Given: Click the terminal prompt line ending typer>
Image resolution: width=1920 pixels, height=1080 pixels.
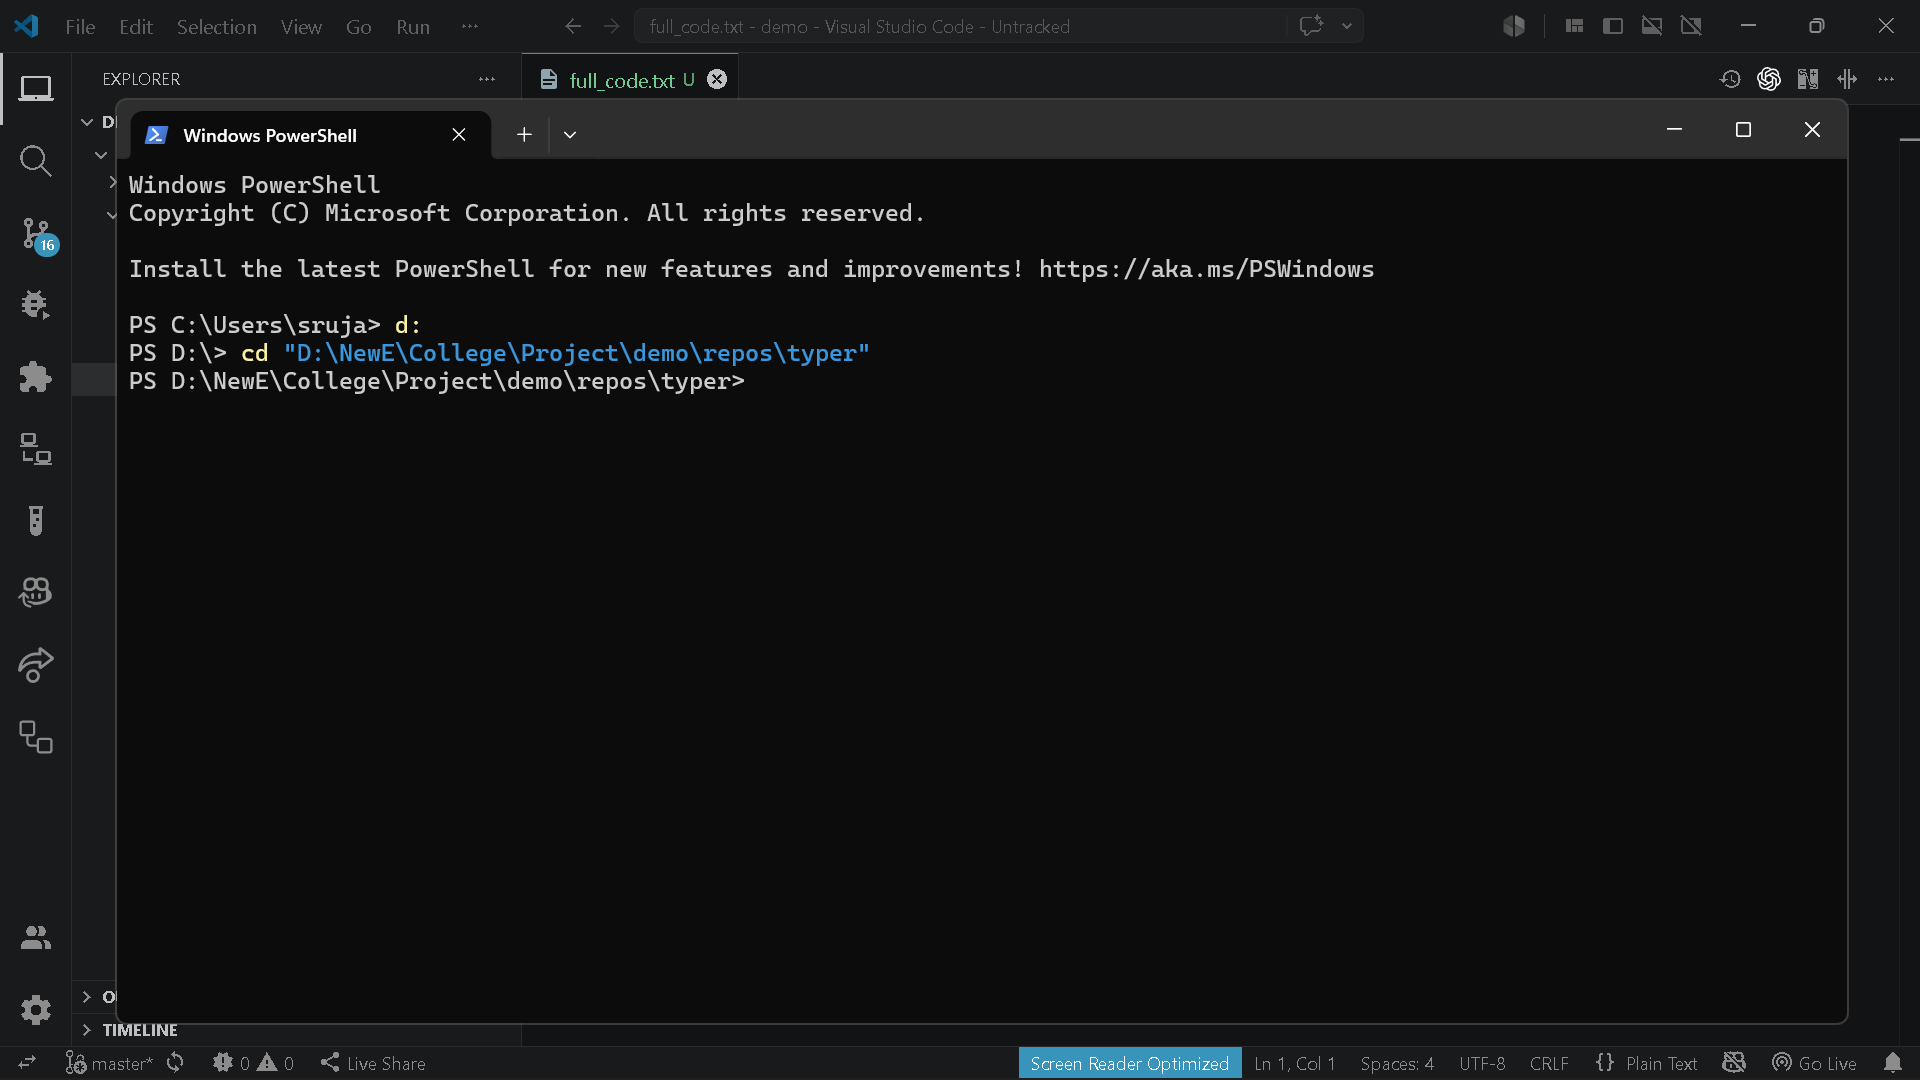Looking at the screenshot, I should click(437, 381).
